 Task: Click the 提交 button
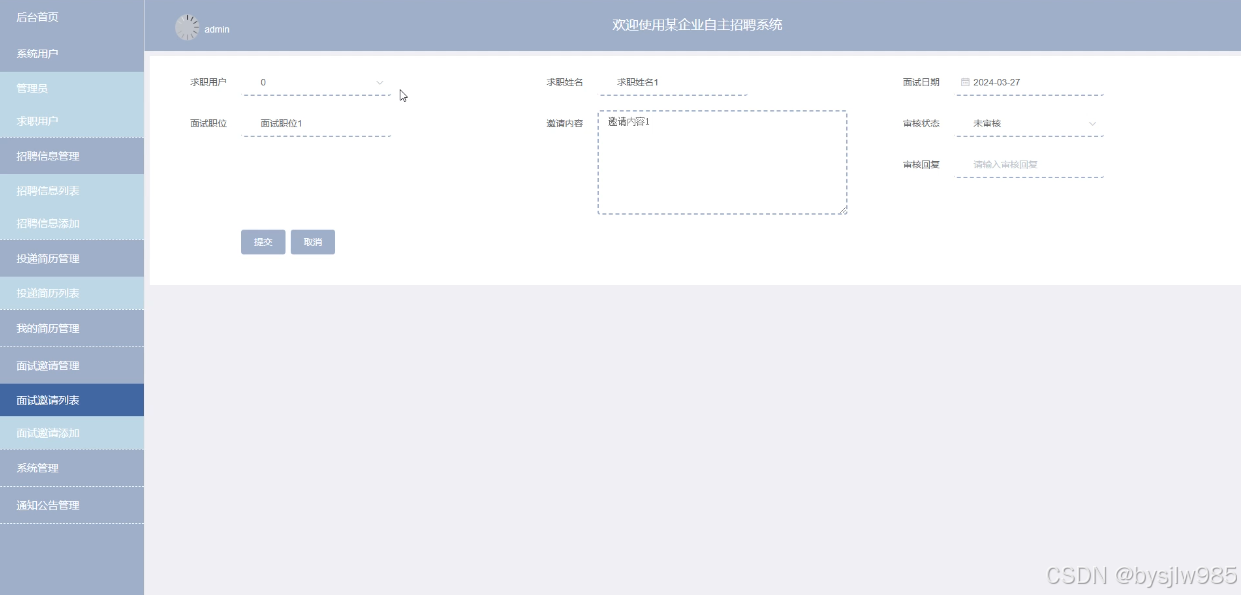coord(263,242)
